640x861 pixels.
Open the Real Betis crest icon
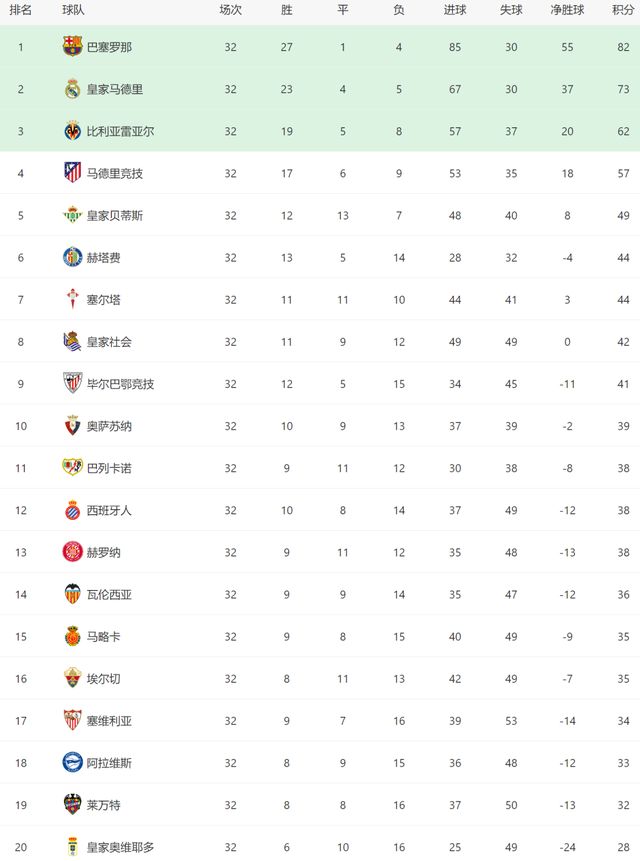pos(72,215)
